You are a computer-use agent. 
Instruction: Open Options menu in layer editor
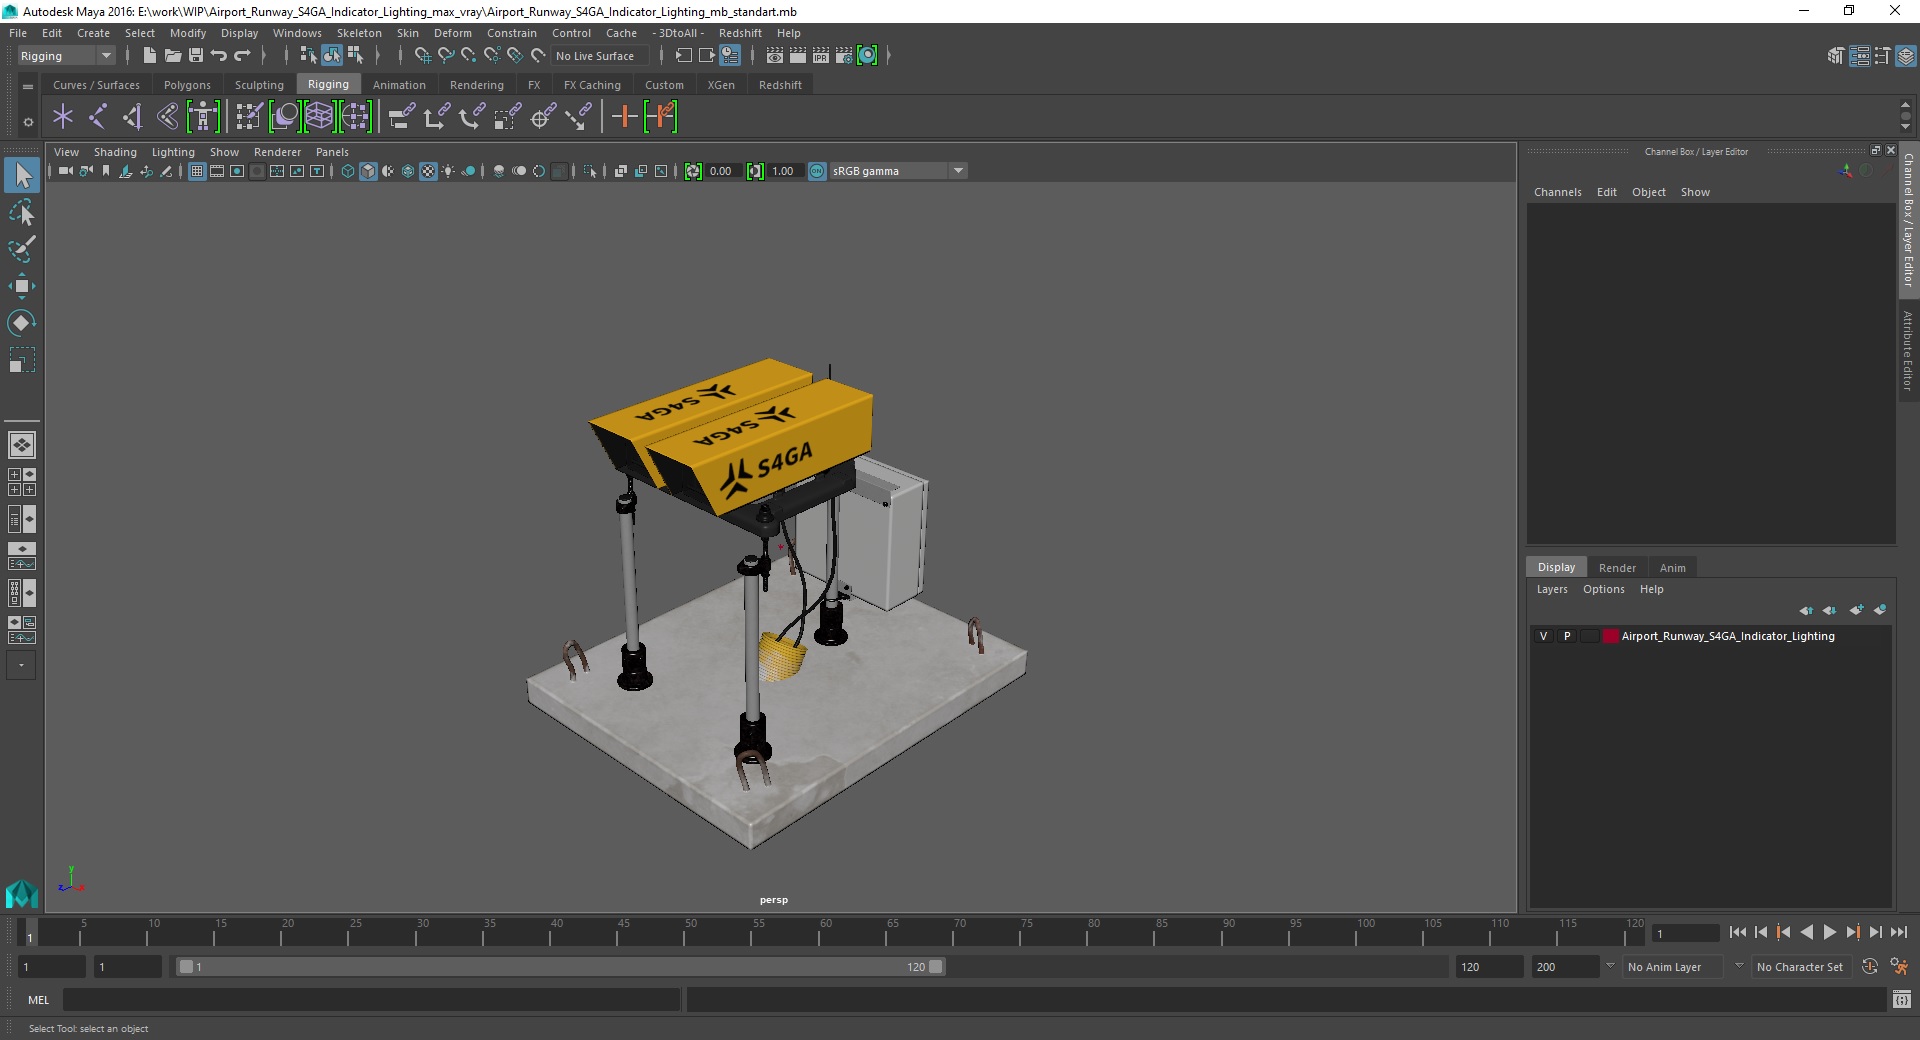click(x=1603, y=589)
